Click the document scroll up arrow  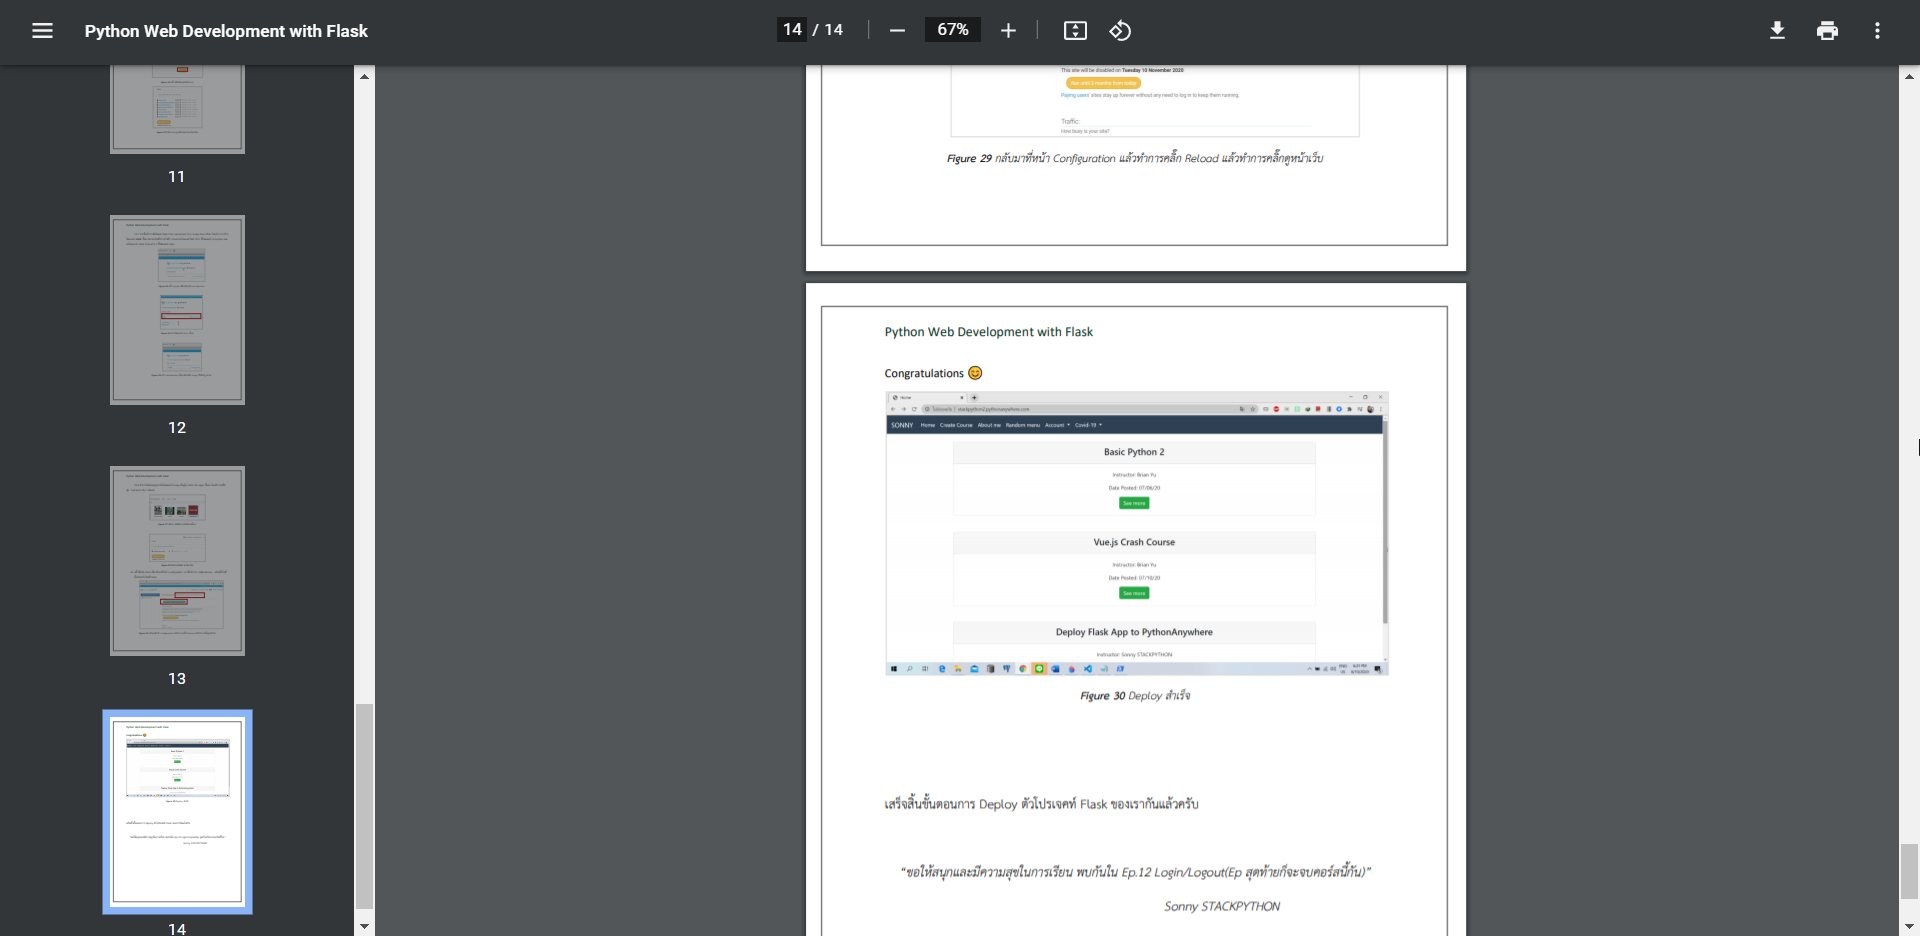pos(1909,76)
